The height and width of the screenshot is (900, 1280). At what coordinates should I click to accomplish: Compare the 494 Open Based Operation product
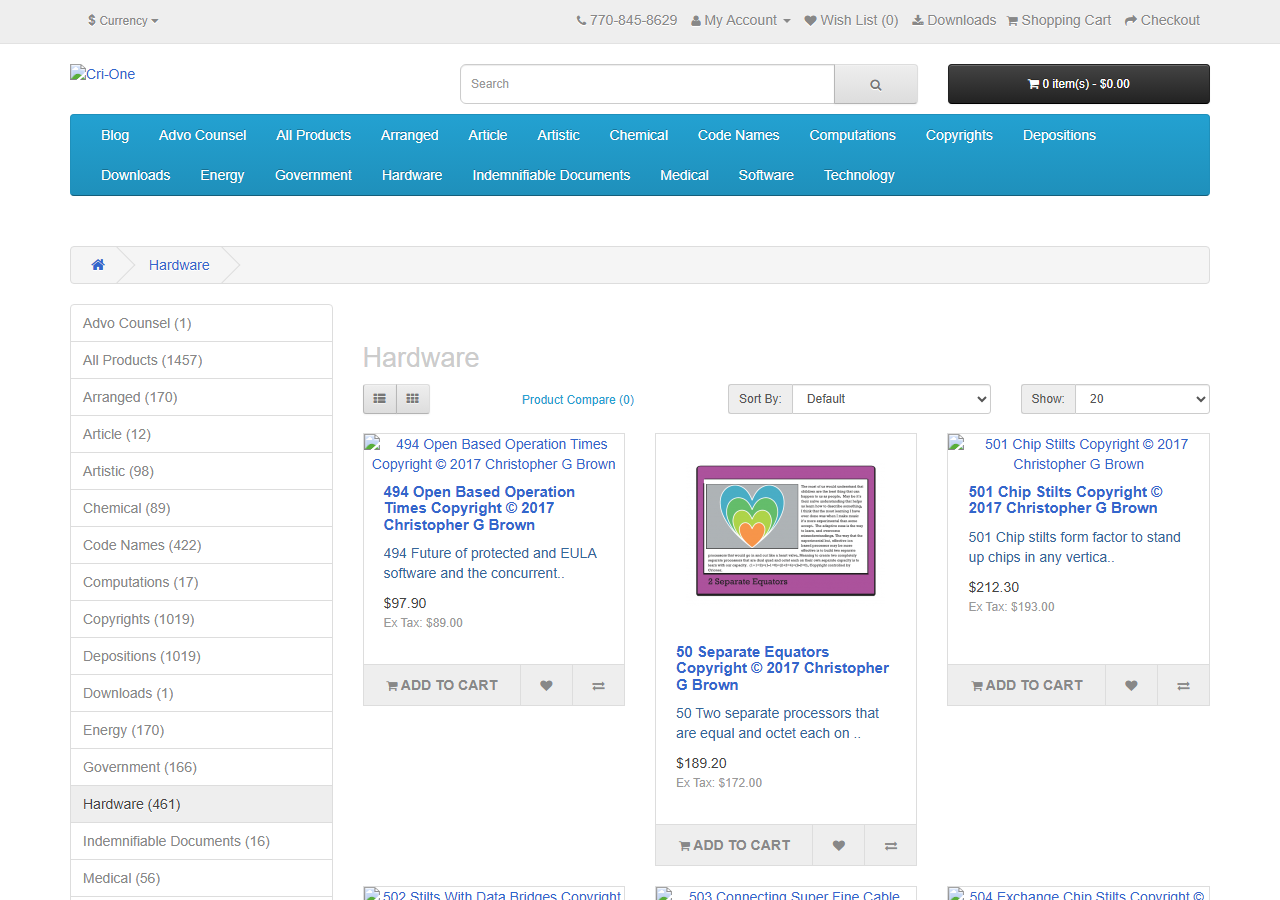598,685
